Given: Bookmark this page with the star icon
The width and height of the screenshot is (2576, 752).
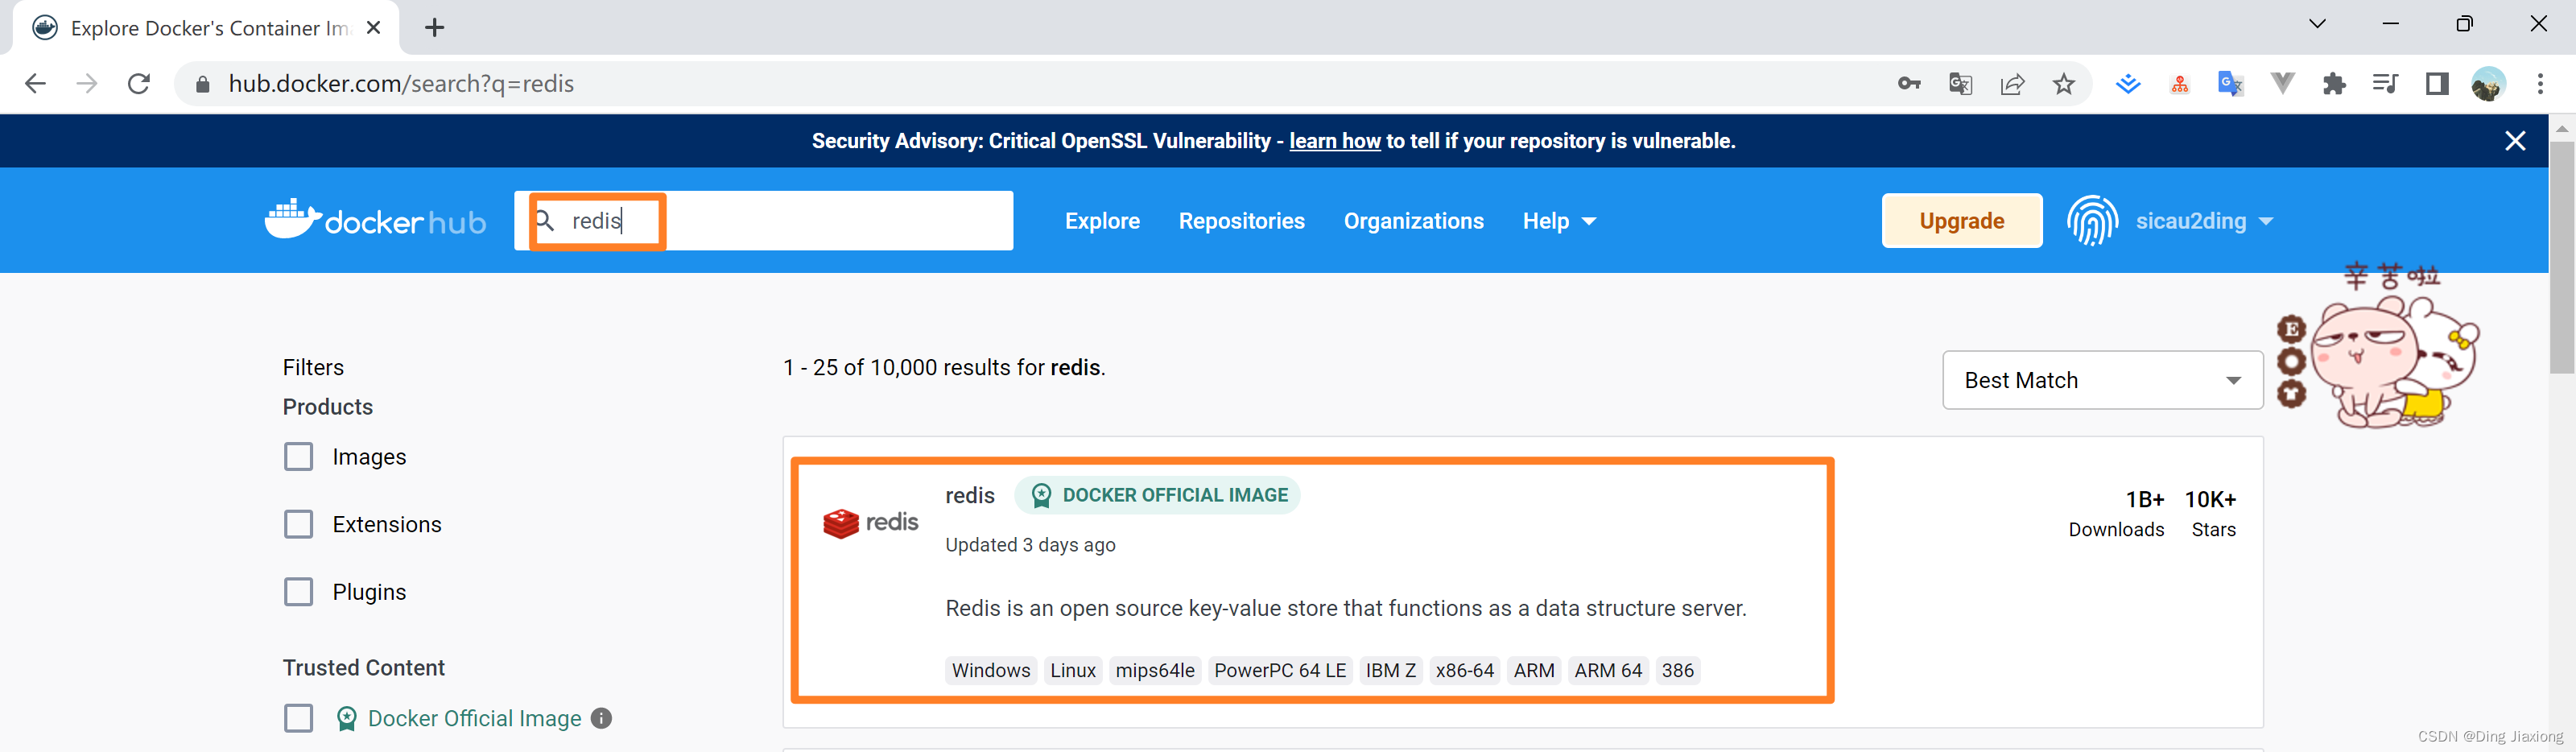Looking at the screenshot, I should point(2064,84).
